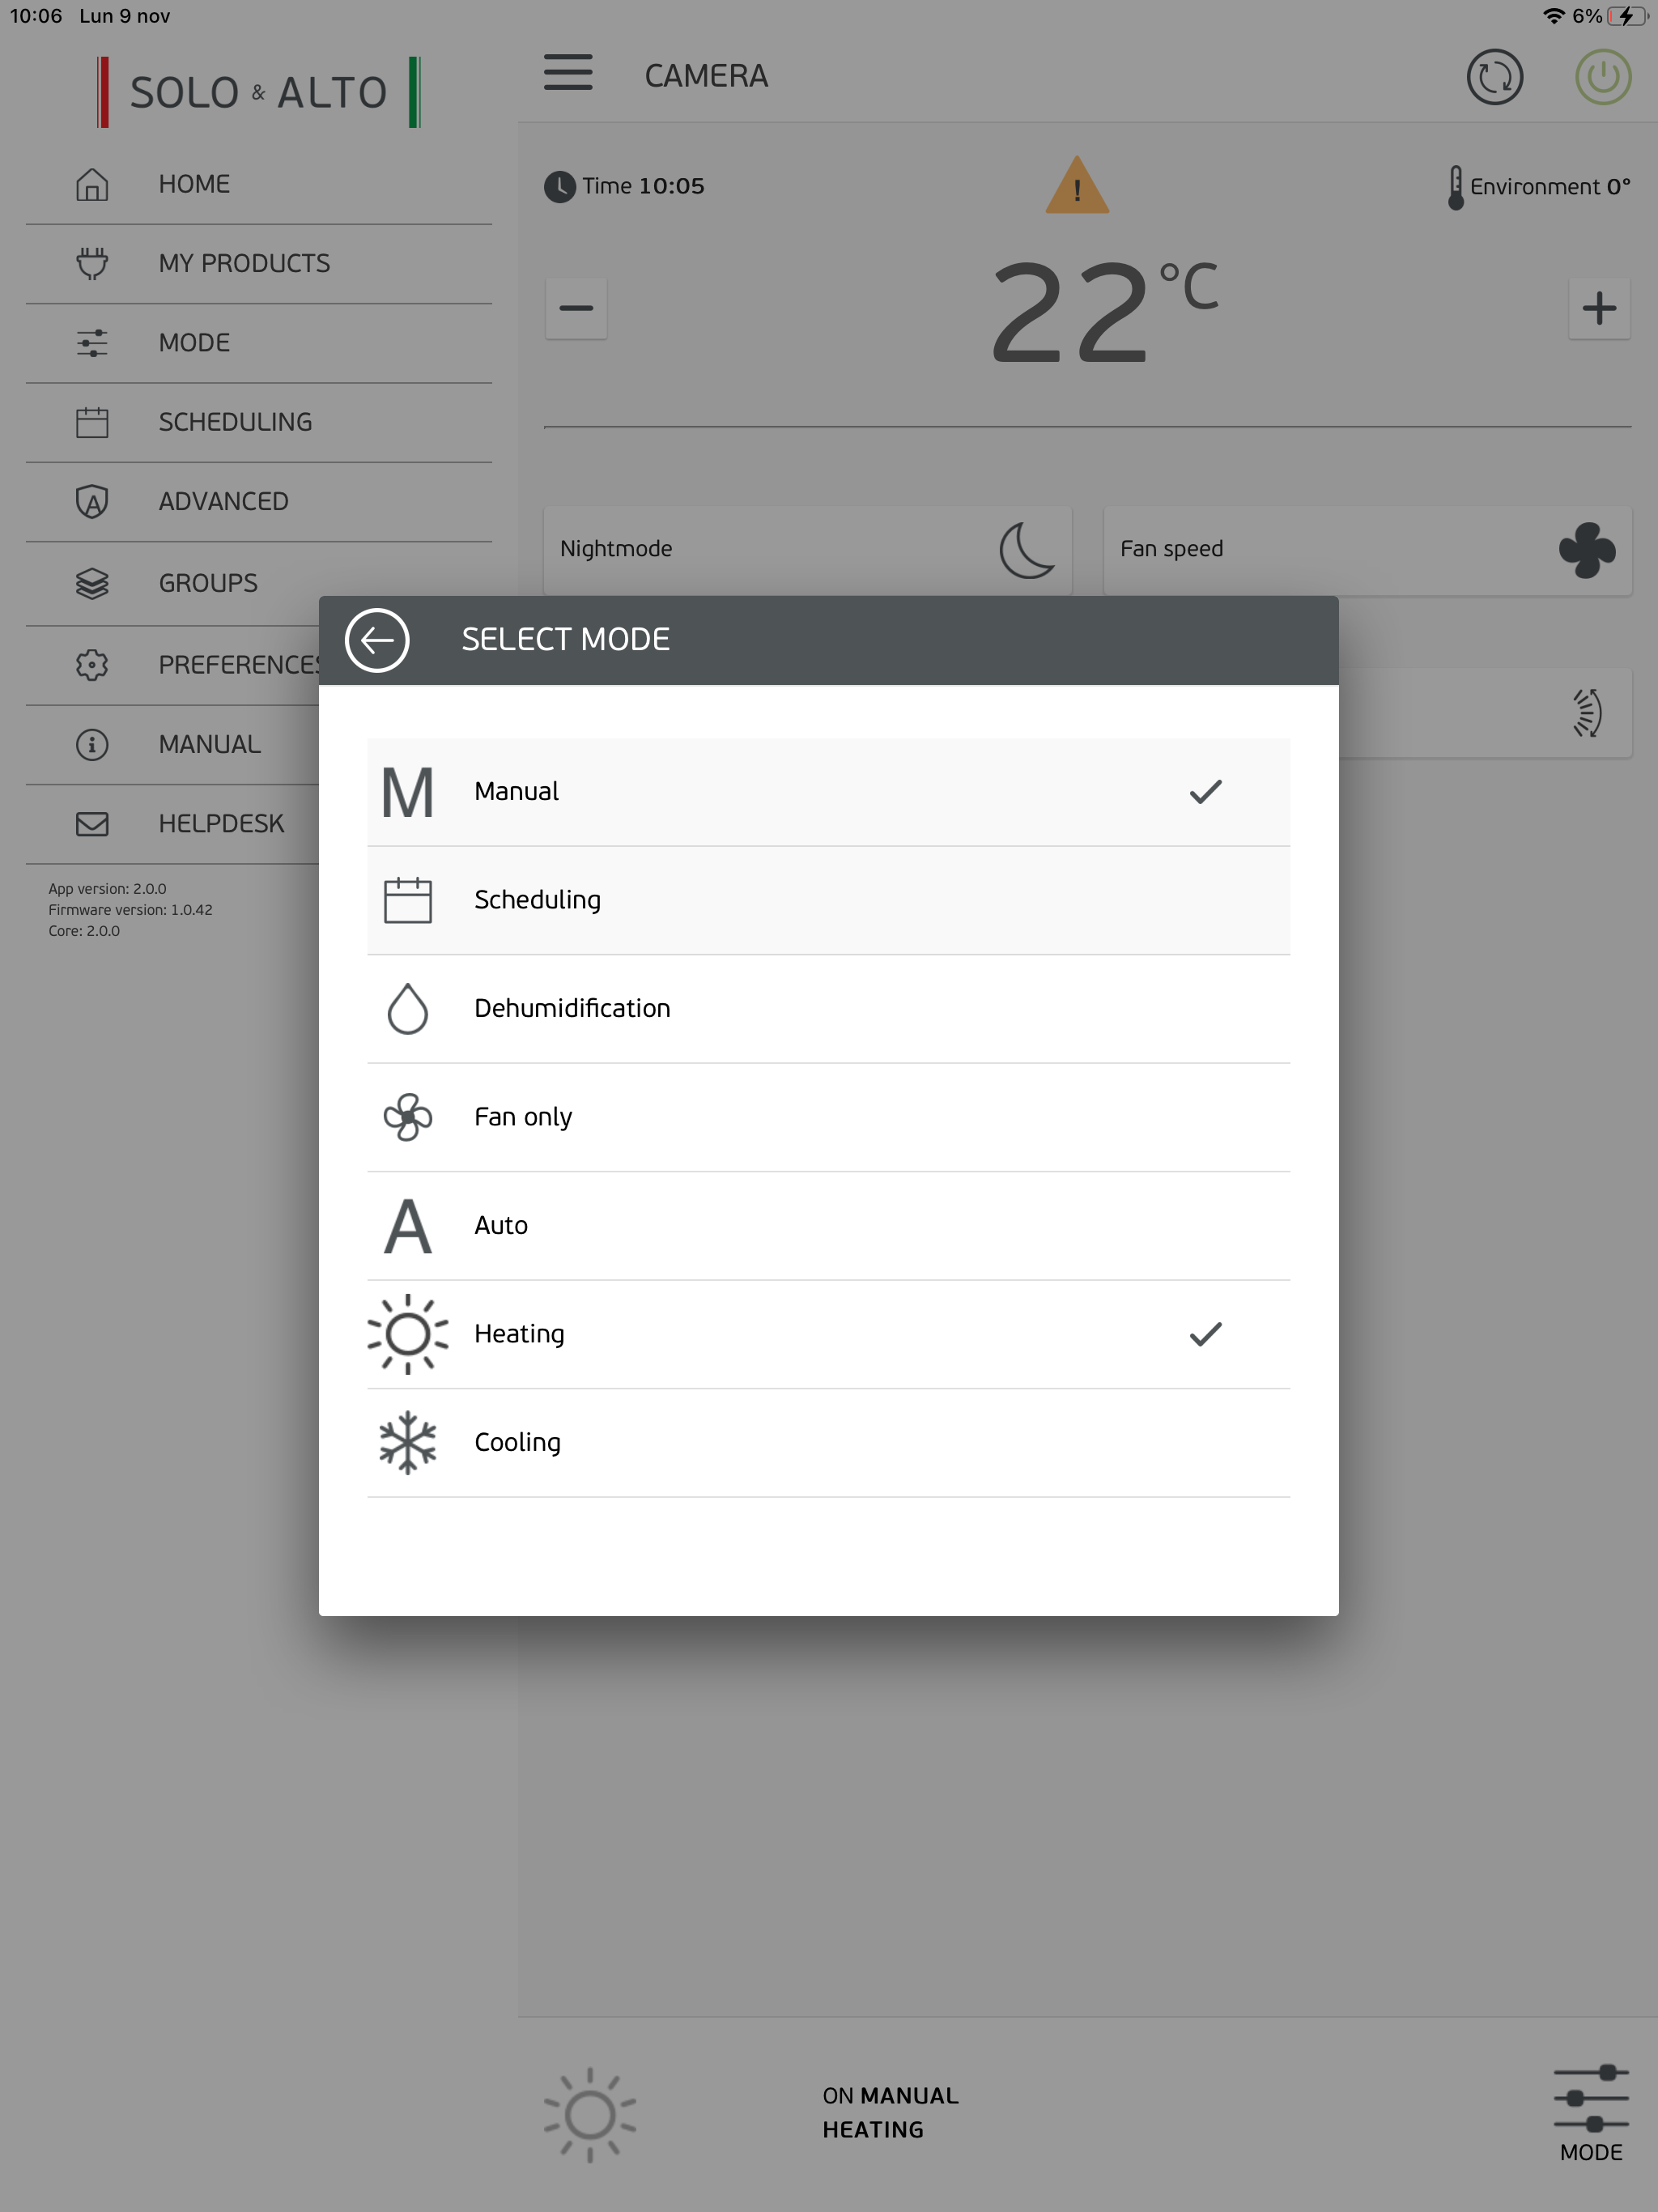Toggle Nightmode card
Viewport: 1658px width, 2212px height.
(807, 550)
